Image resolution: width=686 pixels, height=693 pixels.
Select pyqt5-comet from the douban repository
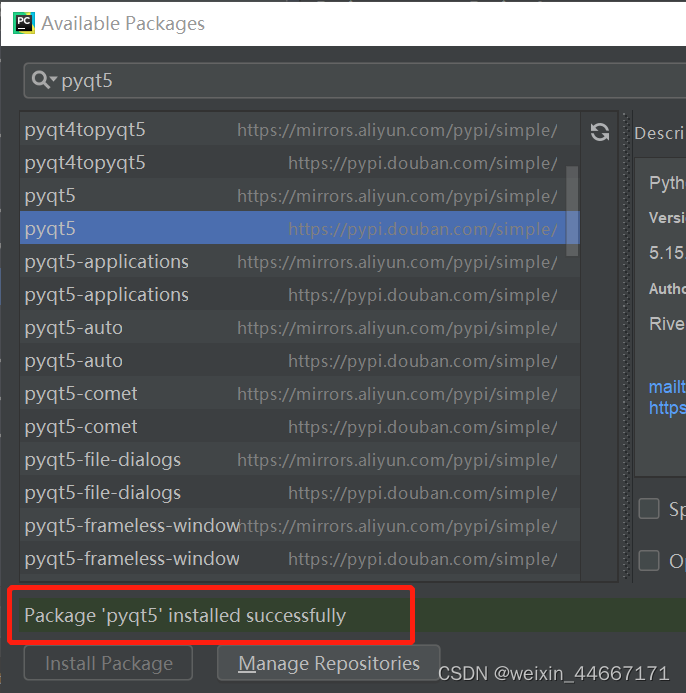[x=300, y=426]
